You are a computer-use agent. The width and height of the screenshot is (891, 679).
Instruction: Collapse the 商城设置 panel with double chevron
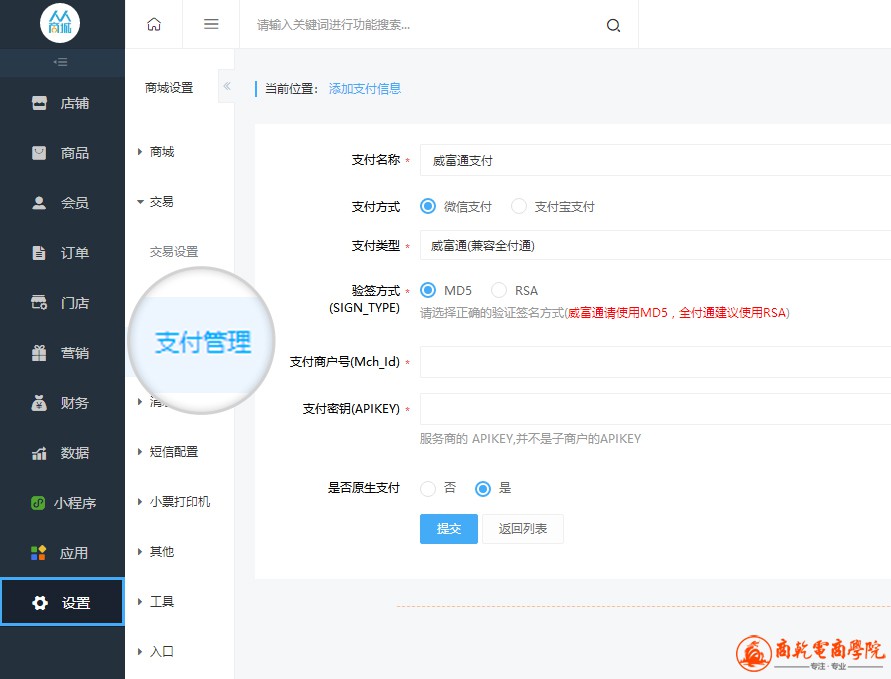pyautogui.click(x=227, y=86)
